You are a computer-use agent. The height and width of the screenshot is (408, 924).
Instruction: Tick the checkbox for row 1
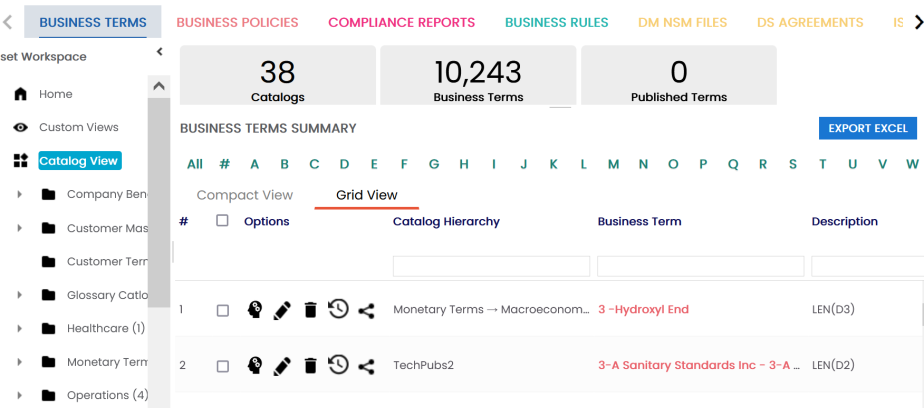pos(222,310)
